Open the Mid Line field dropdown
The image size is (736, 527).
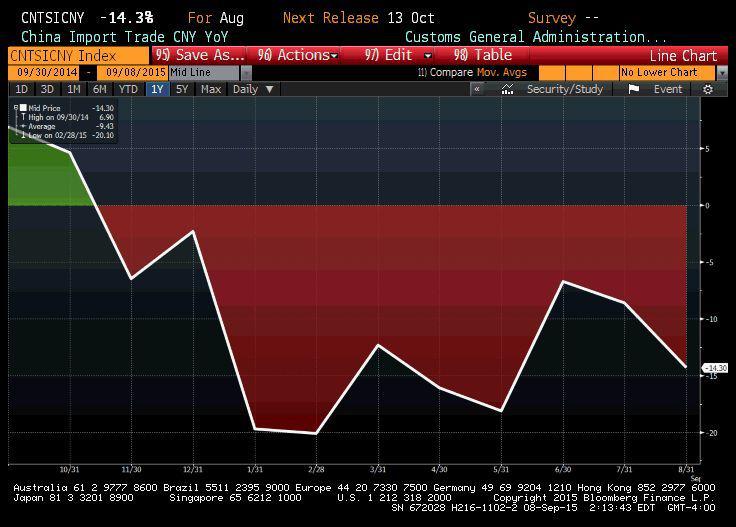(244, 73)
